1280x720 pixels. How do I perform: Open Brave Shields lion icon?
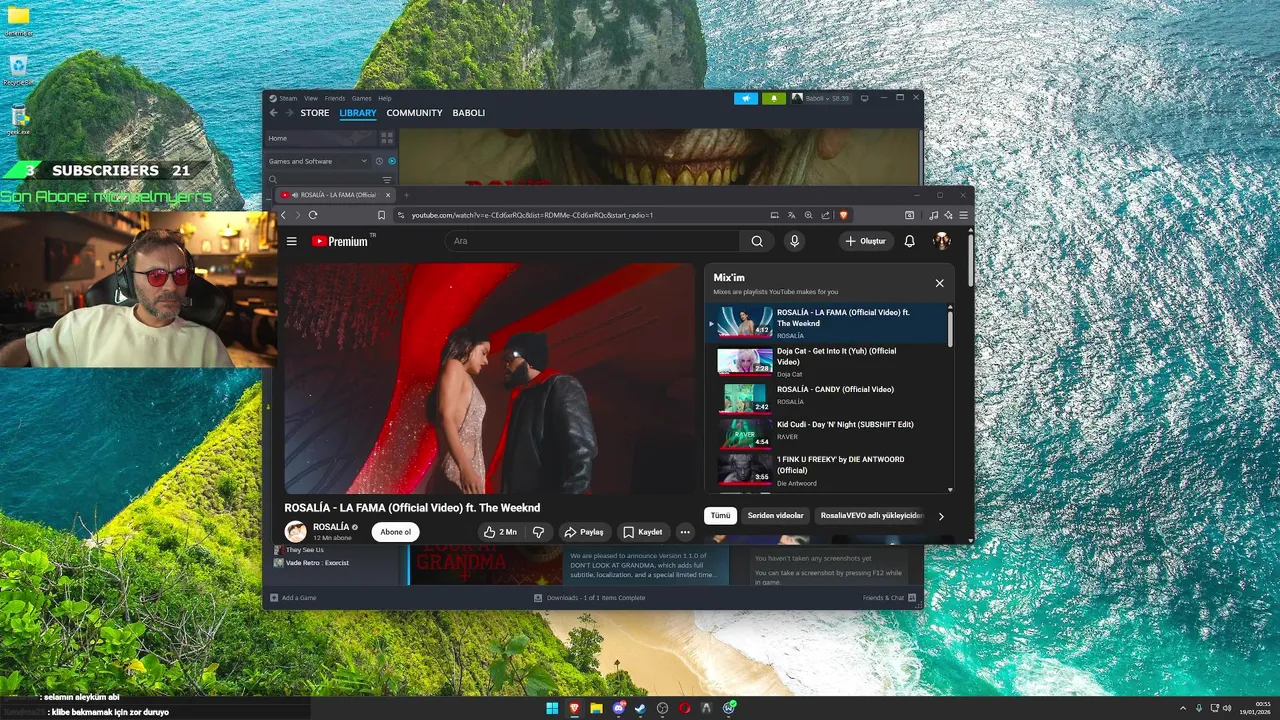843,215
